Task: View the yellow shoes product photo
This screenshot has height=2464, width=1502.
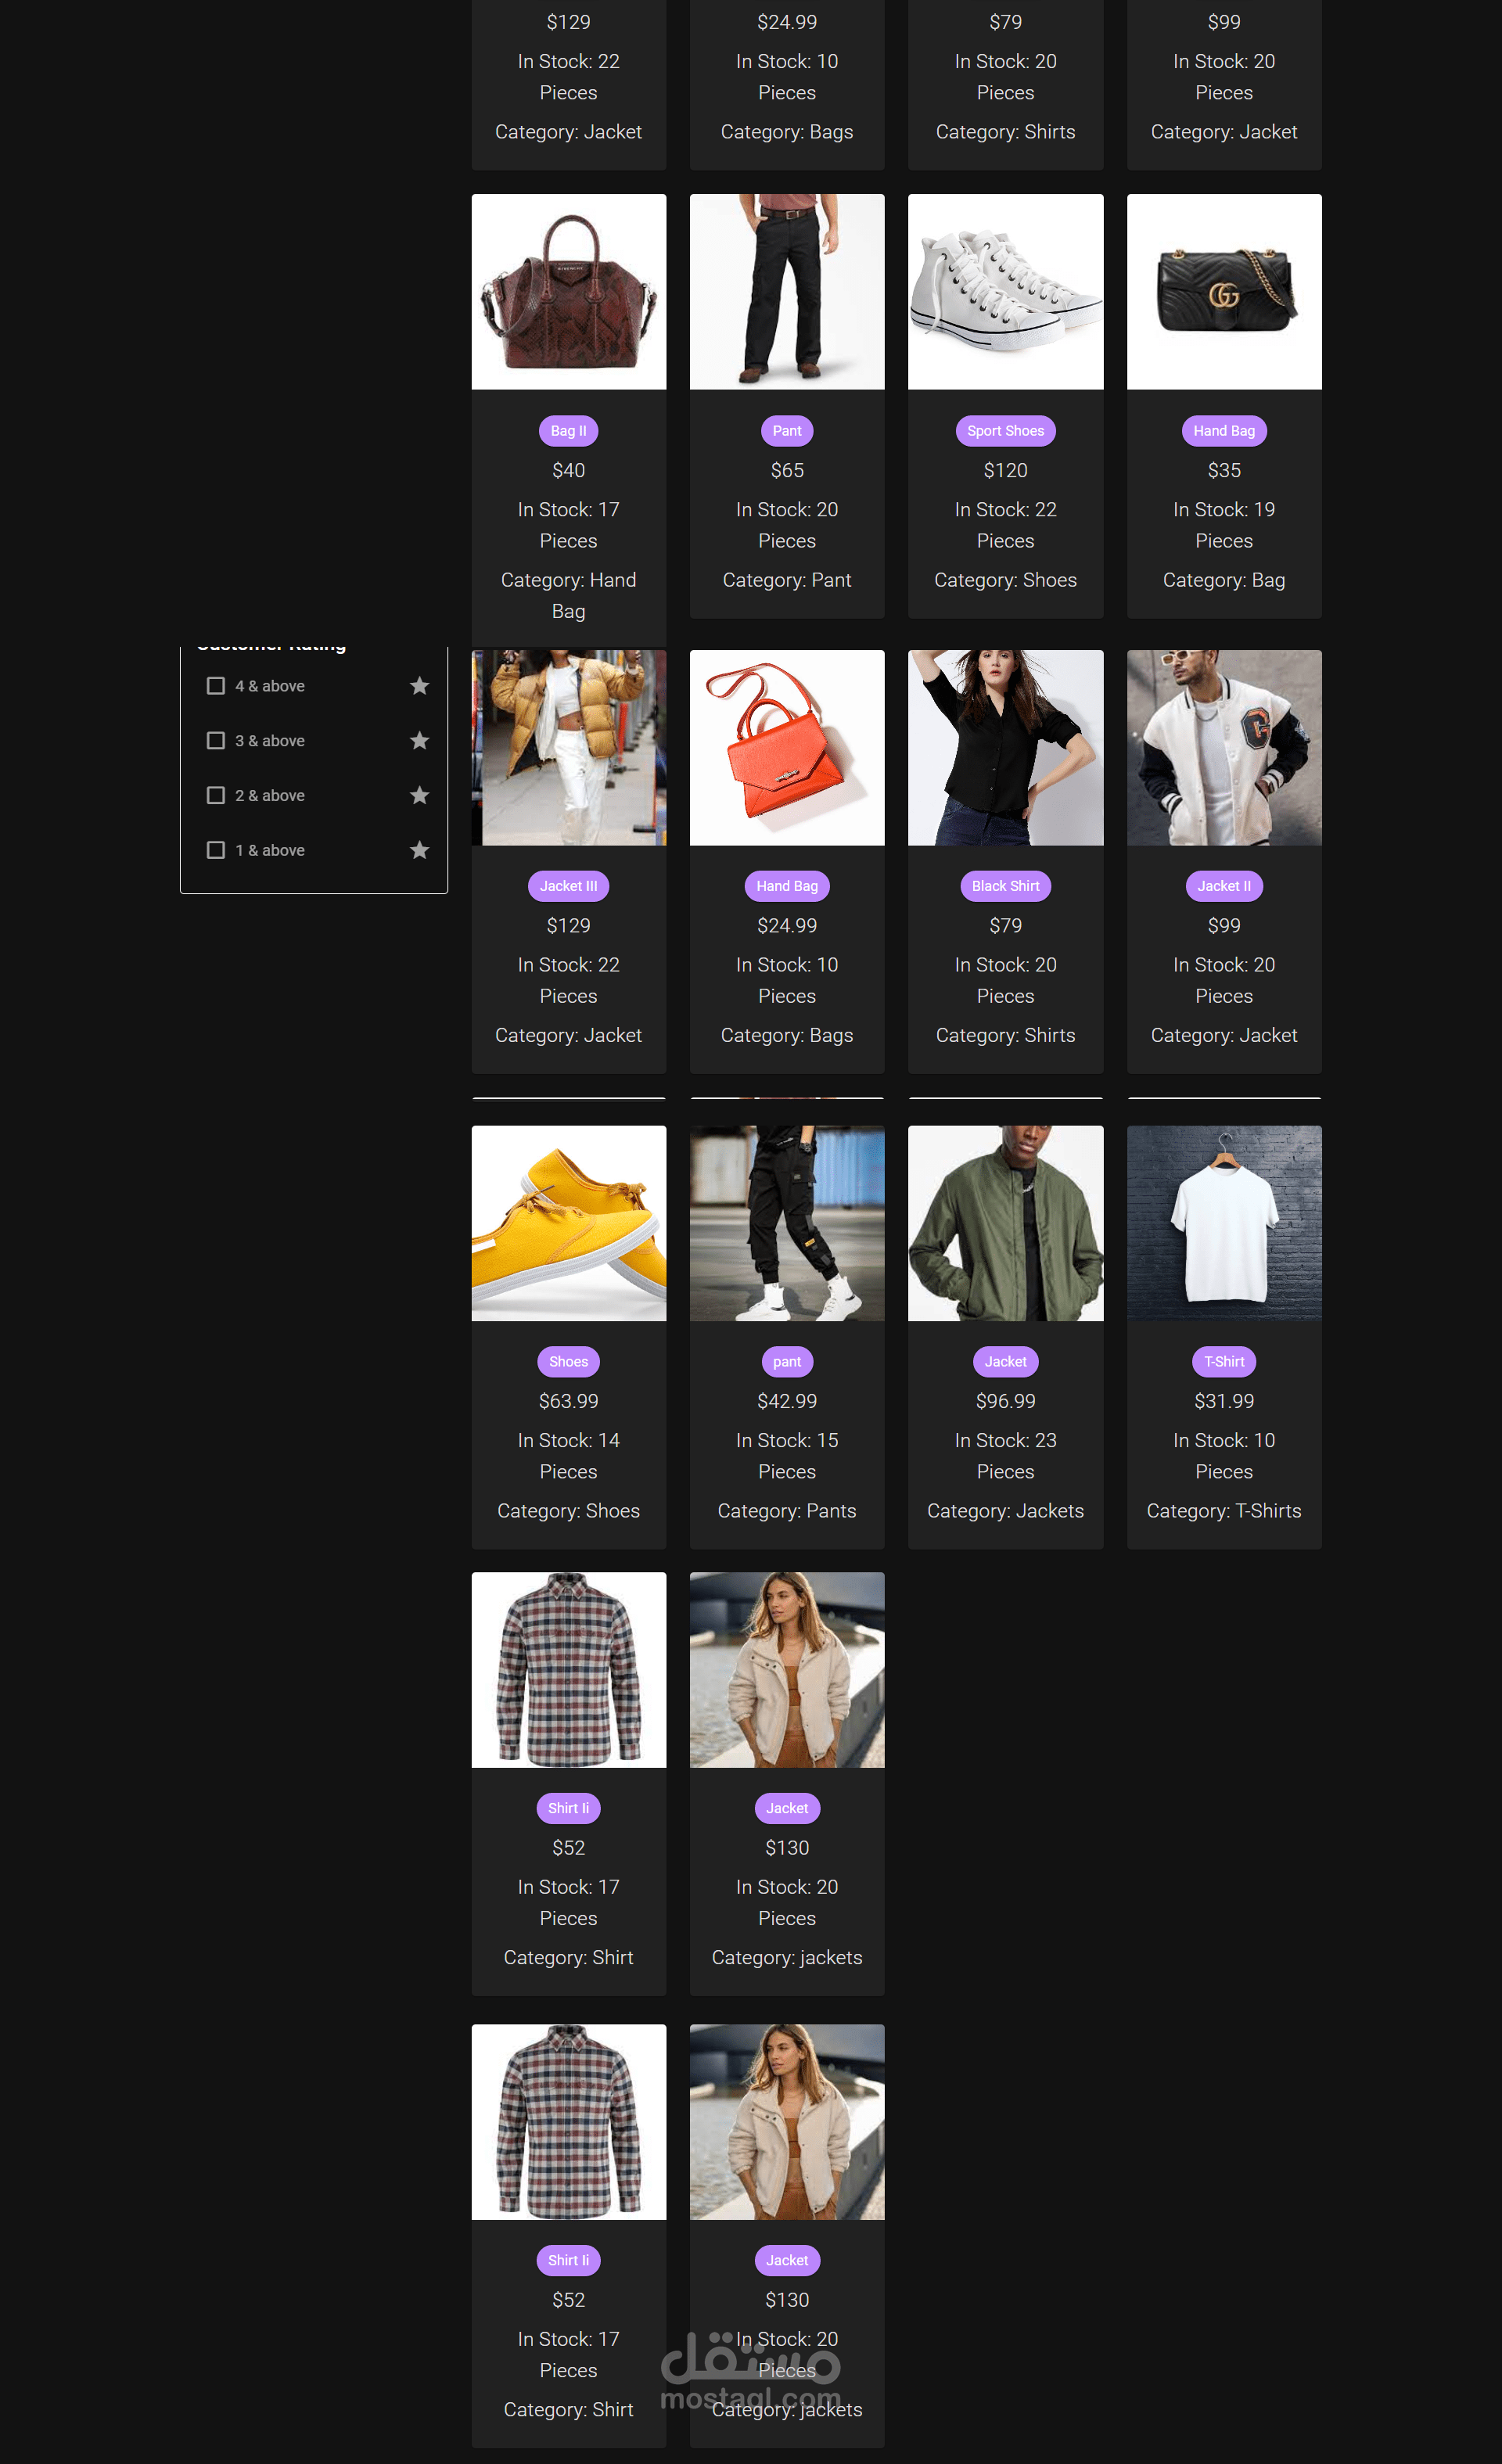Action: (x=568, y=1223)
